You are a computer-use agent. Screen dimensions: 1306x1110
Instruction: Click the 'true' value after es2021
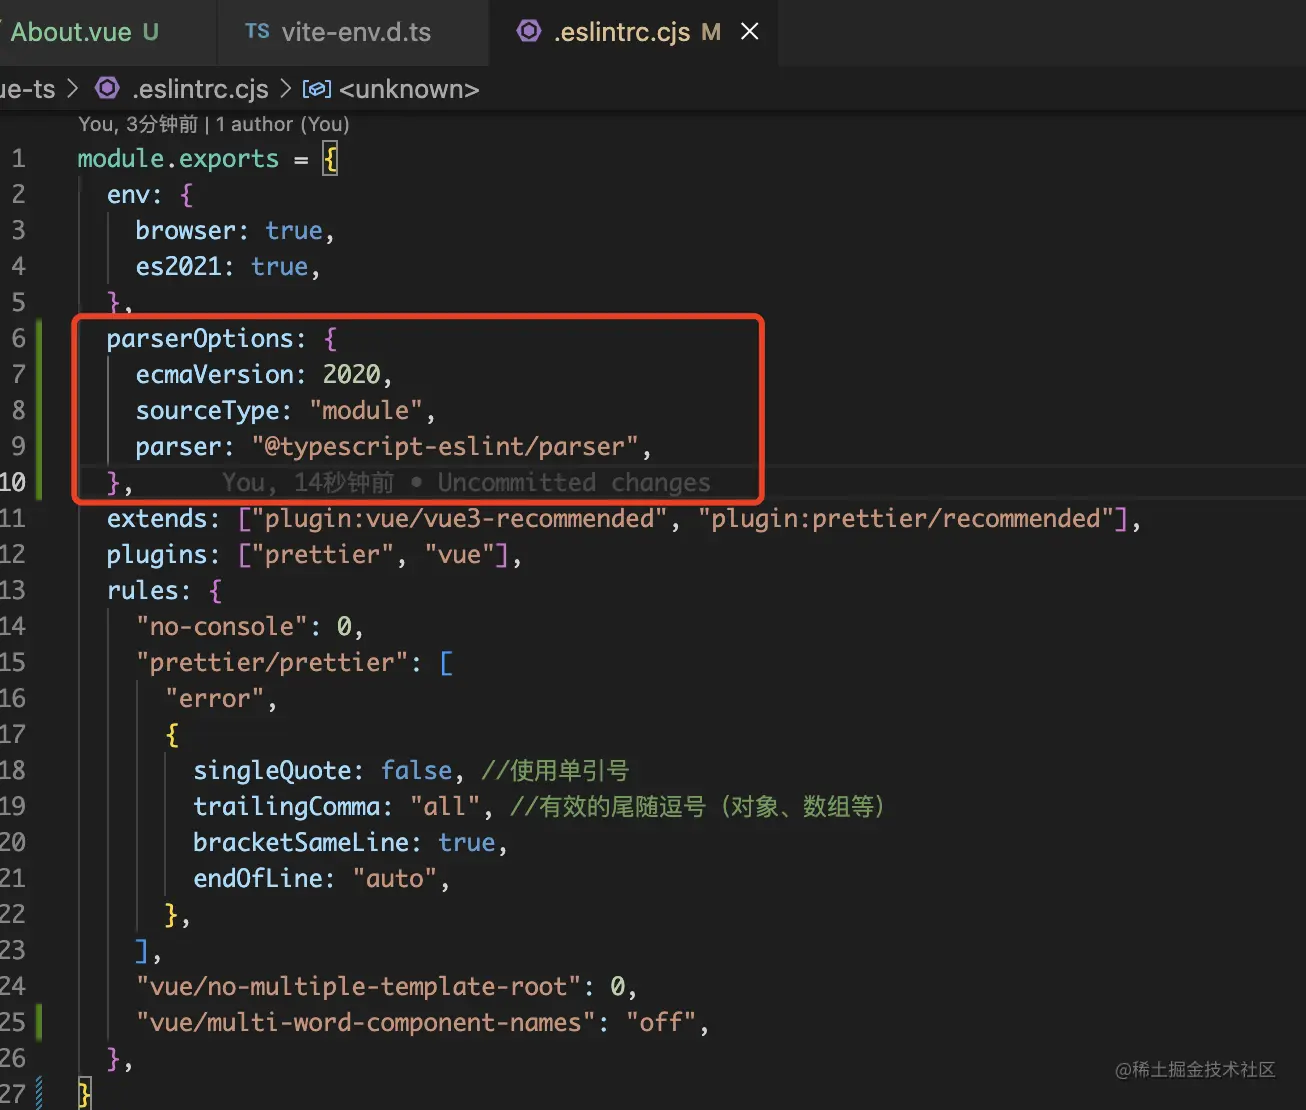(x=279, y=267)
